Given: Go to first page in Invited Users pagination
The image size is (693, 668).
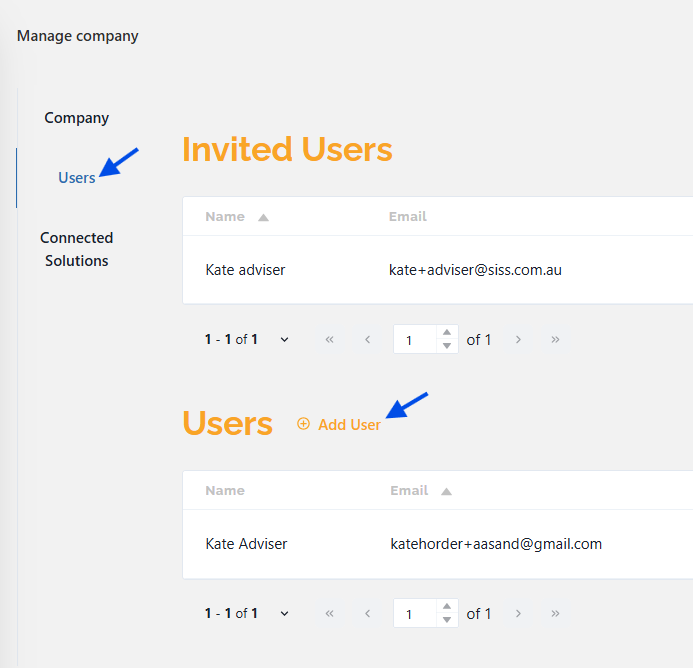Looking at the screenshot, I should [329, 339].
